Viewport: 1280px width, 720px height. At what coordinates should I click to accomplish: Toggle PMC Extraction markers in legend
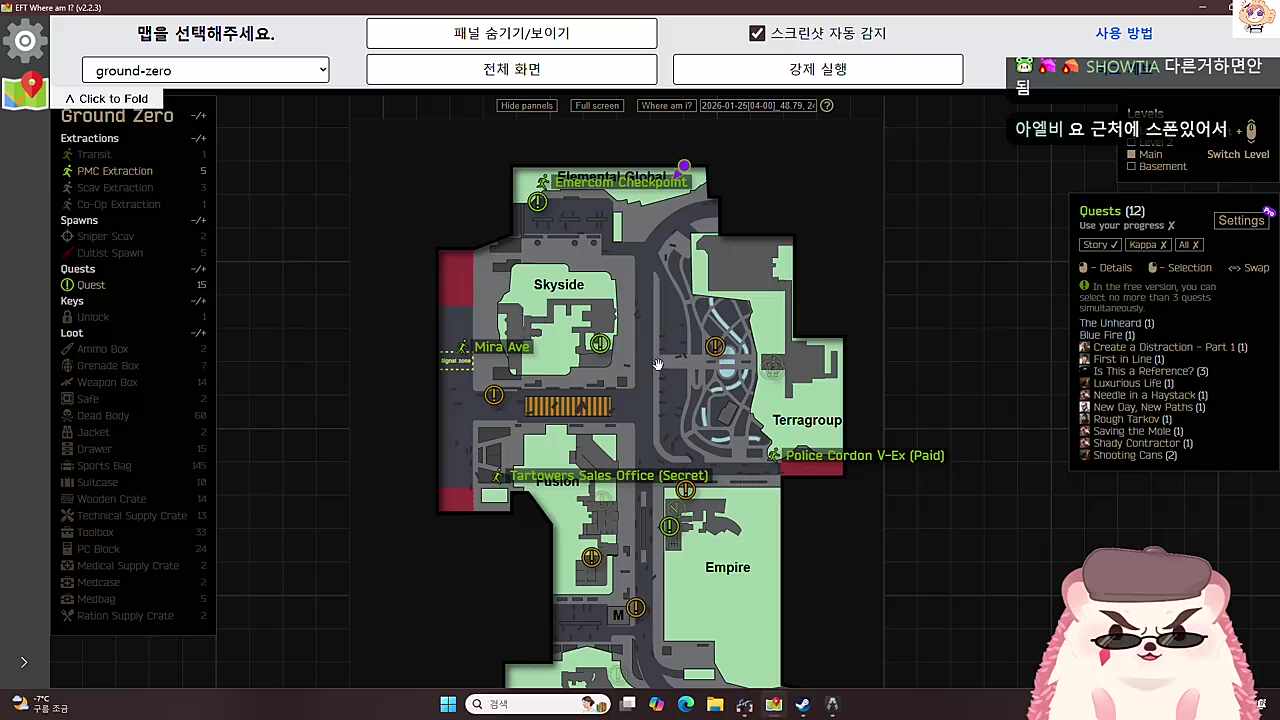point(114,171)
